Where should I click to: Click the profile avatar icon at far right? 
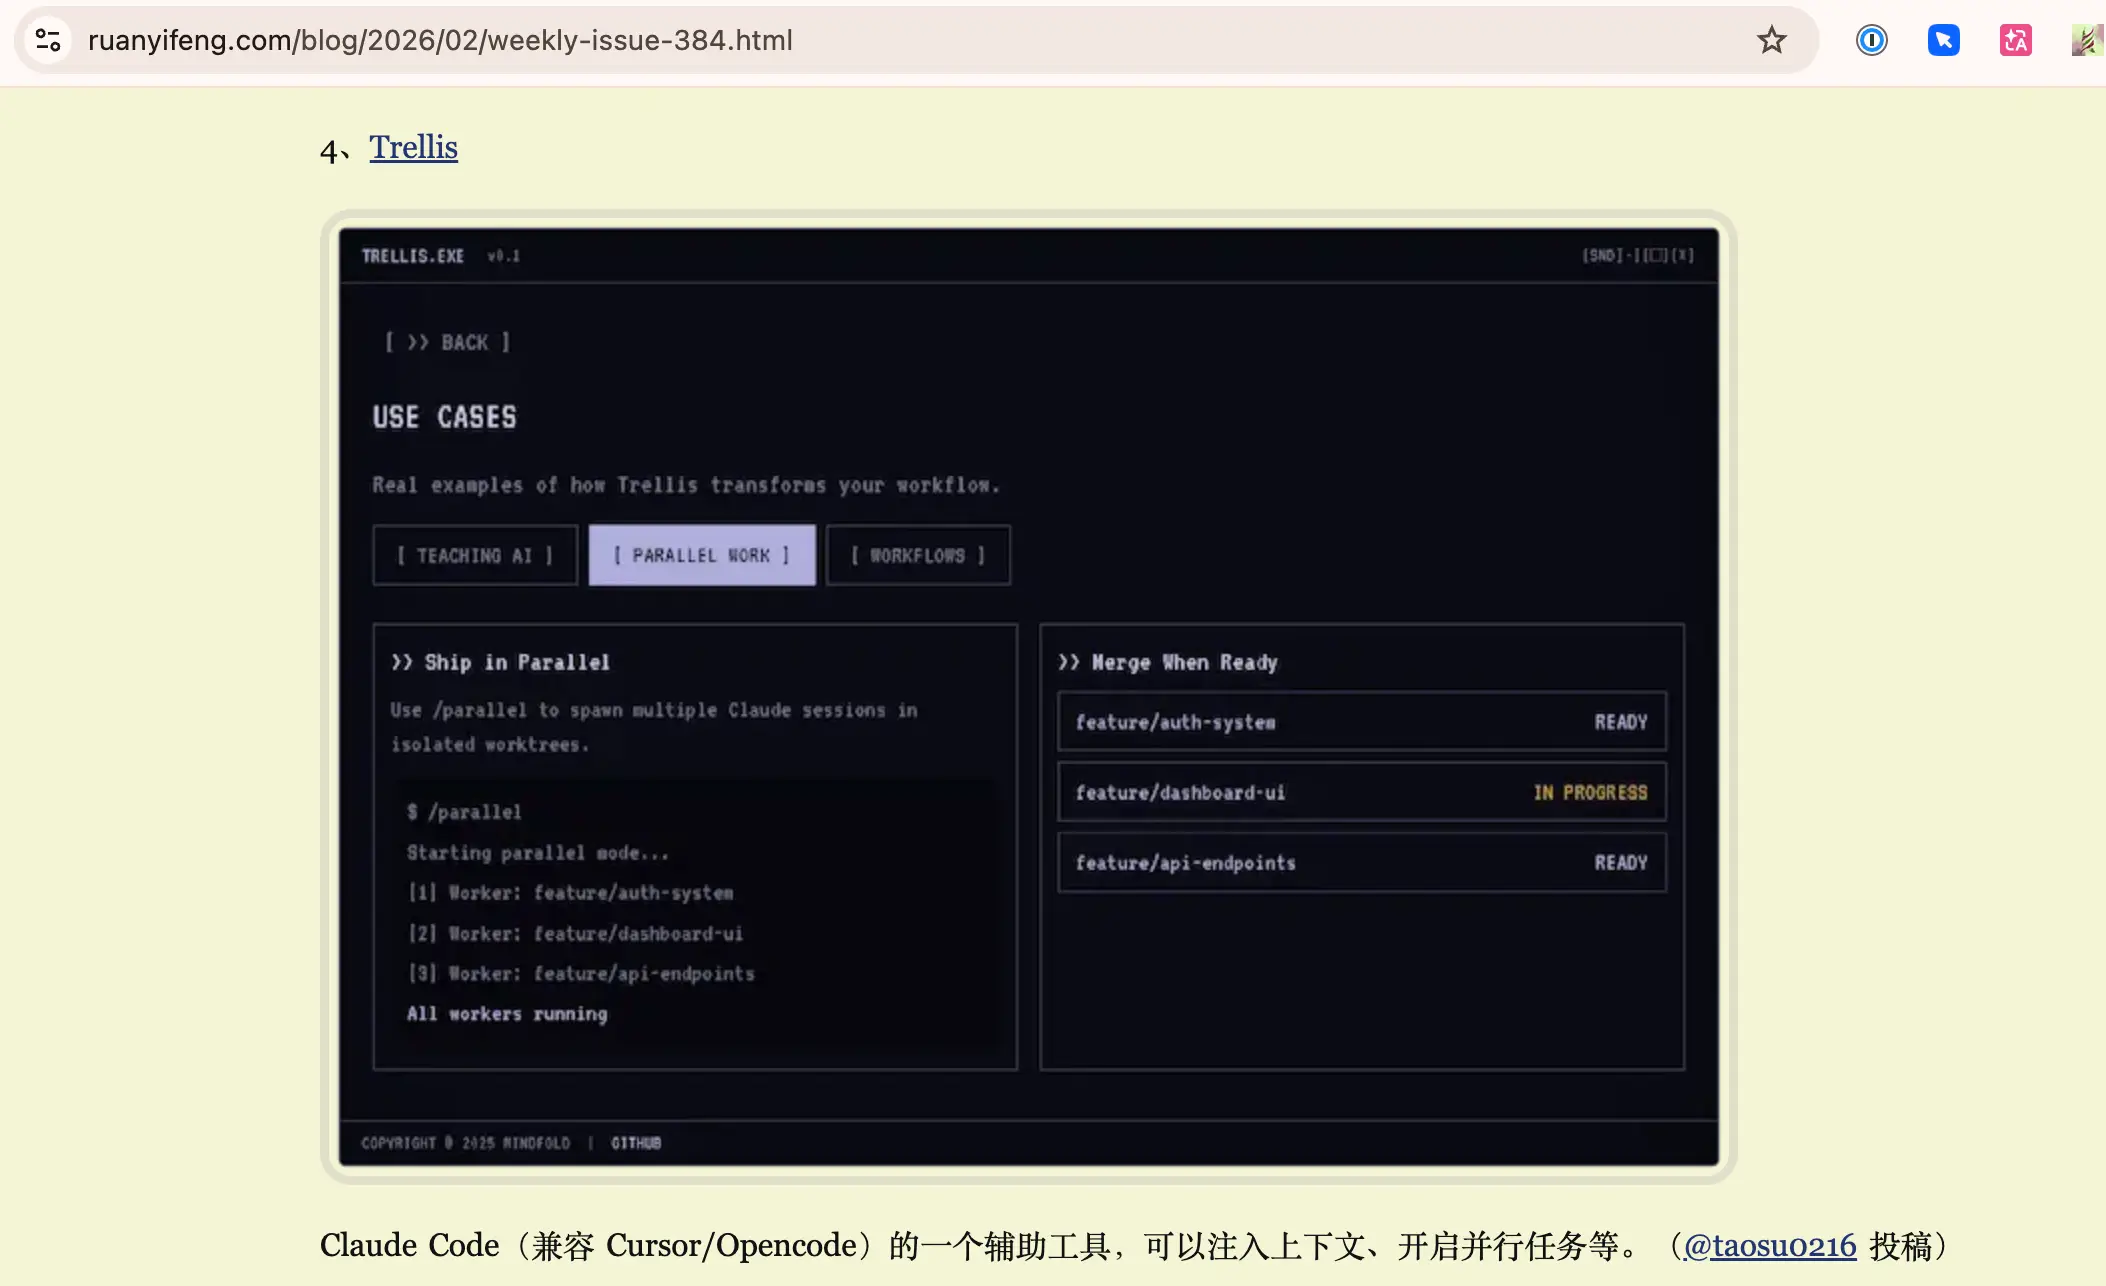click(x=2086, y=40)
